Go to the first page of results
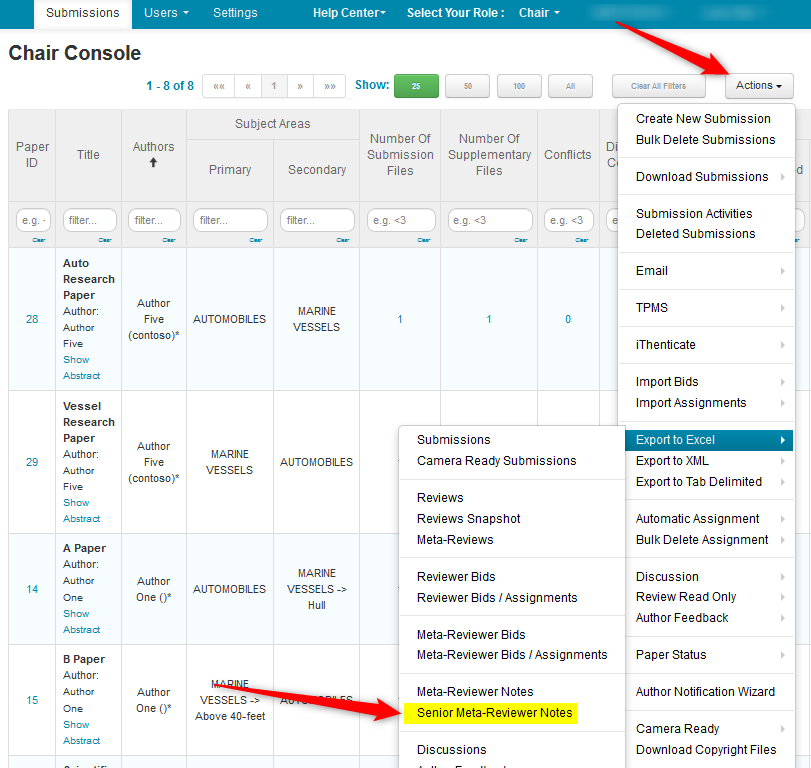Image resolution: width=811 pixels, height=768 pixels. 218,86
